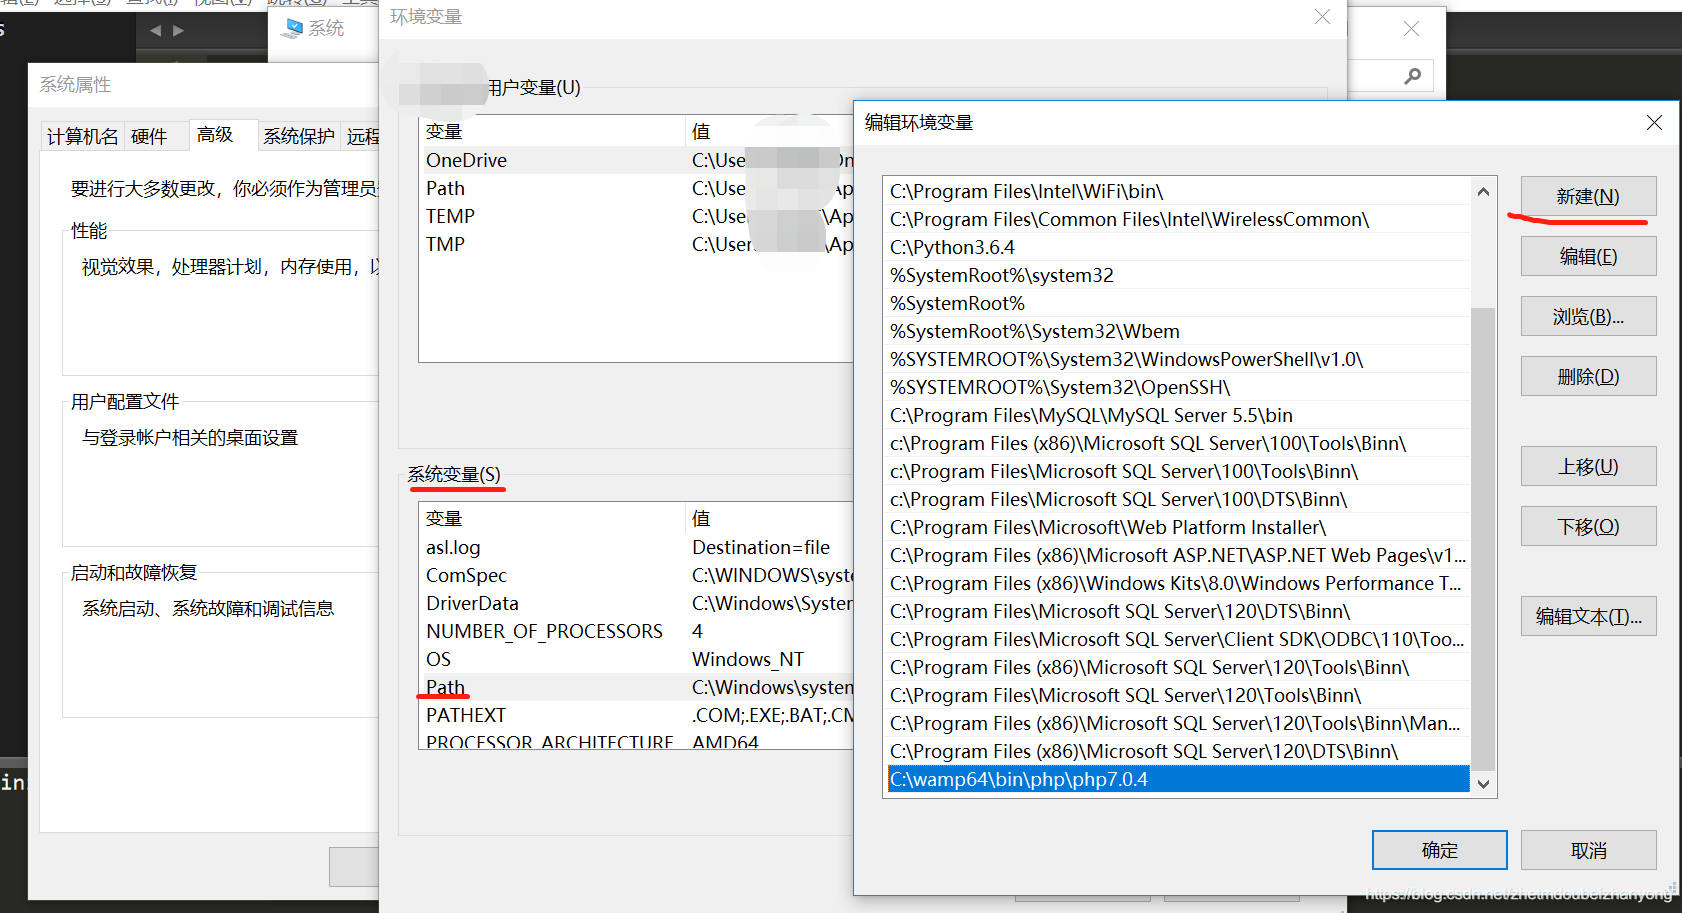
Task: Select TMP user variable row
Action: tap(637, 244)
